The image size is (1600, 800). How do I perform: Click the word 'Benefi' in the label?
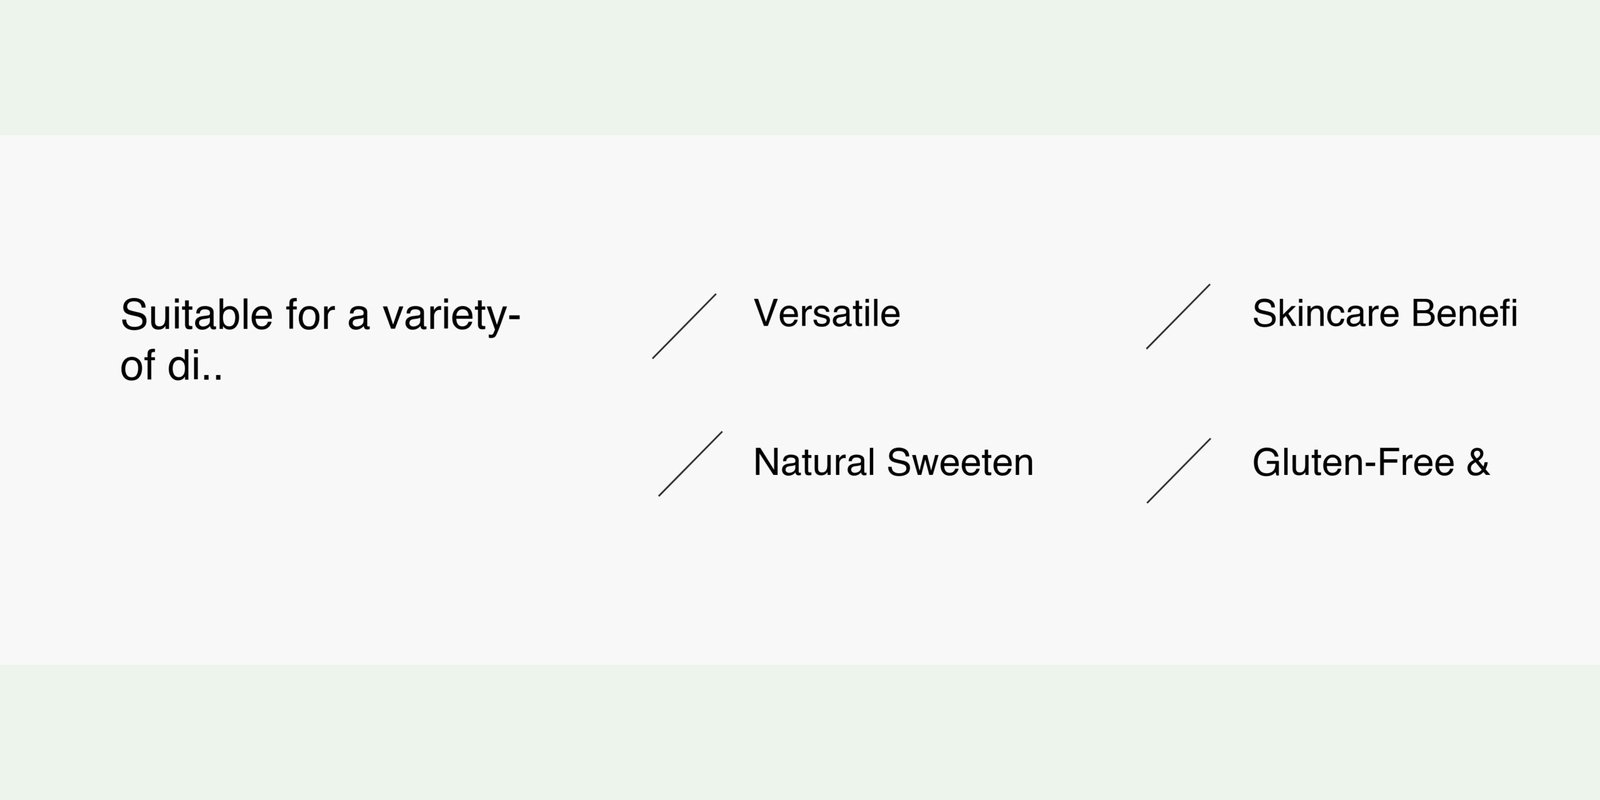click(x=1464, y=314)
